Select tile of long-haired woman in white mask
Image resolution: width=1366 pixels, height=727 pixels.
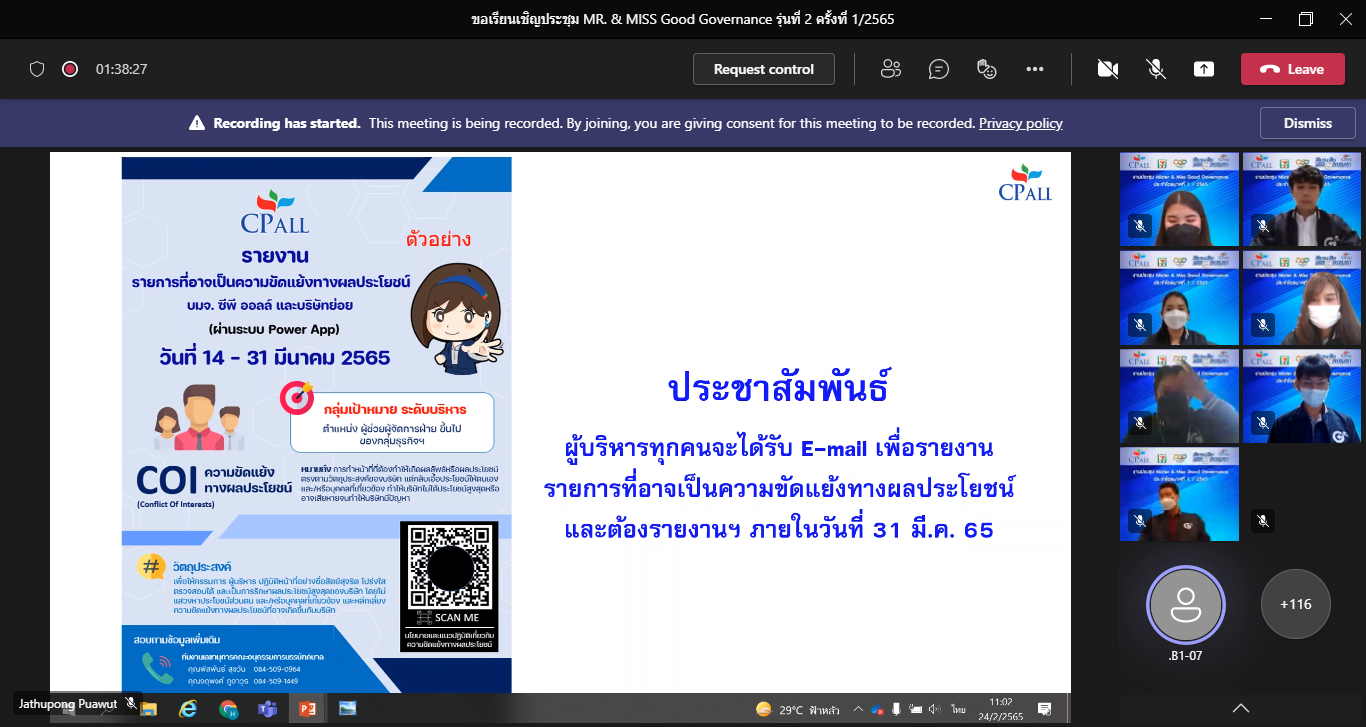pyautogui.click(x=1302, y=297)
